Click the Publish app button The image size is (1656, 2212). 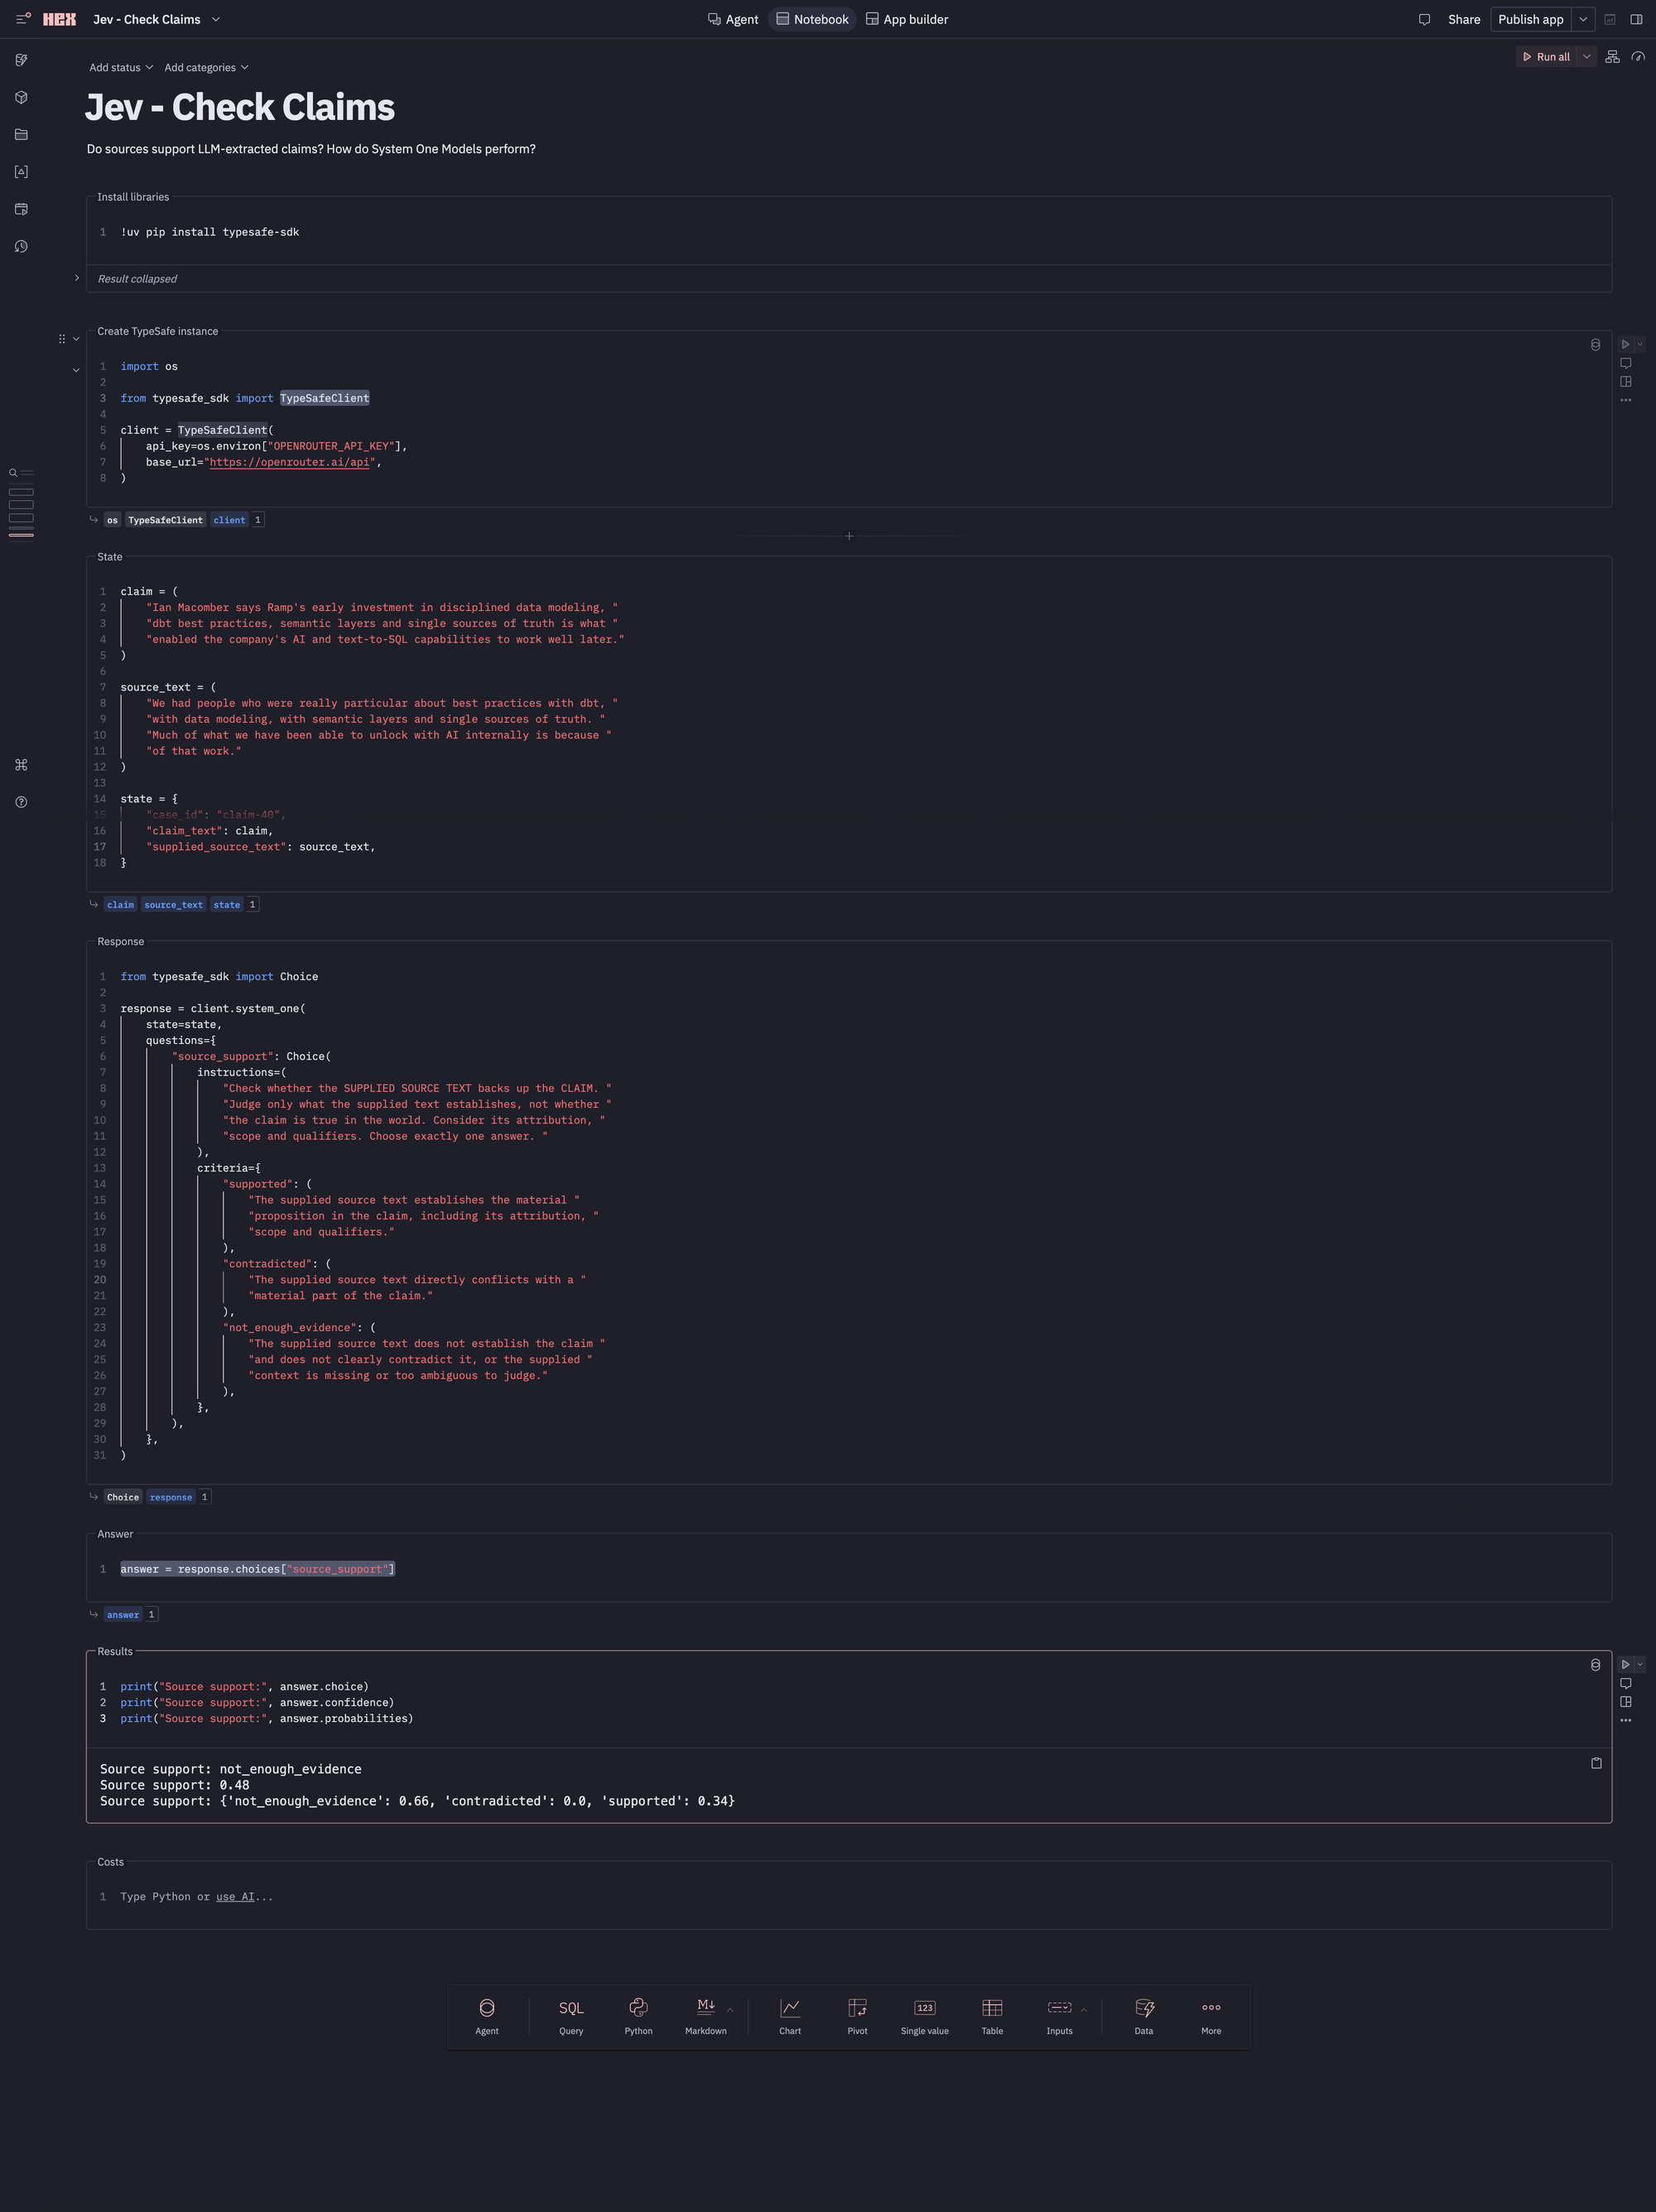1531,19
